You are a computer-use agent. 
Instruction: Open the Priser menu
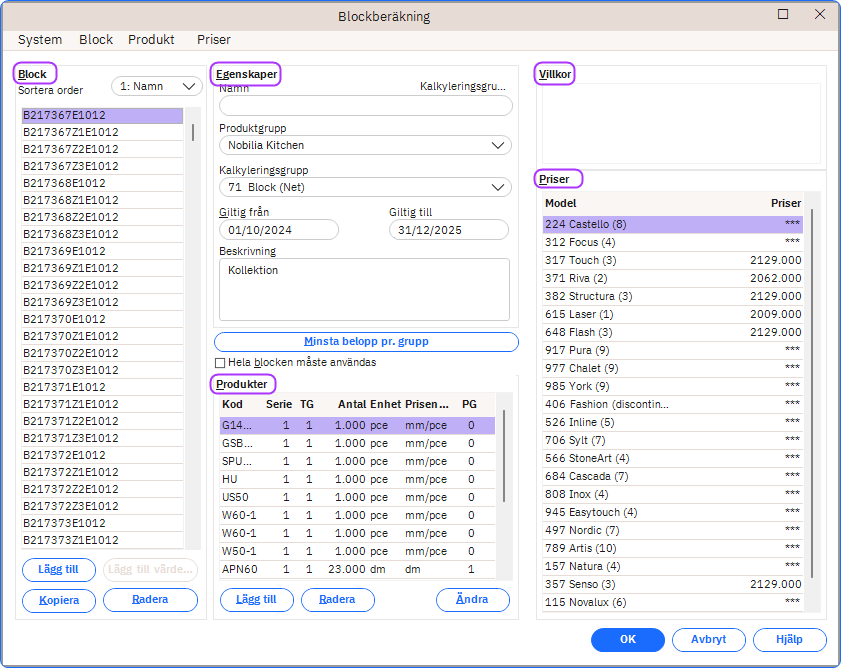[214, 40]
